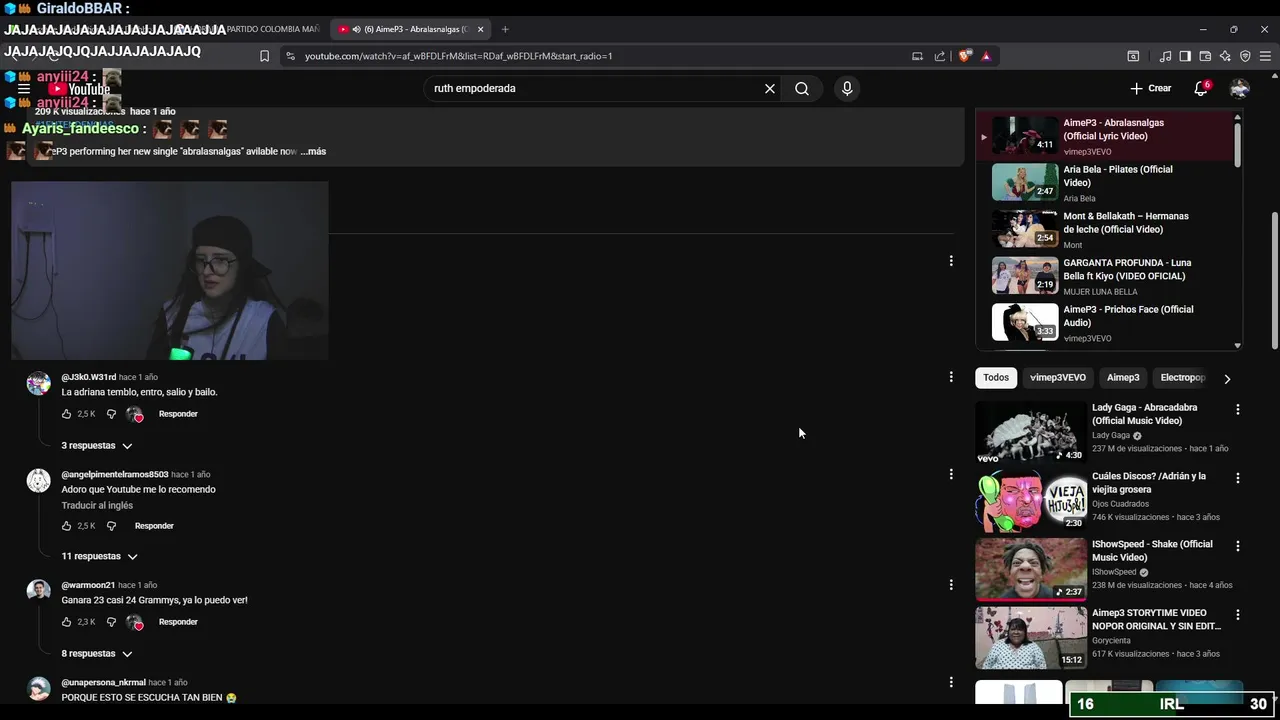This screenshot has height=720, width=1280.
Task: Select the Aimep3 filter chip
Action: (x=1123, y=378)
